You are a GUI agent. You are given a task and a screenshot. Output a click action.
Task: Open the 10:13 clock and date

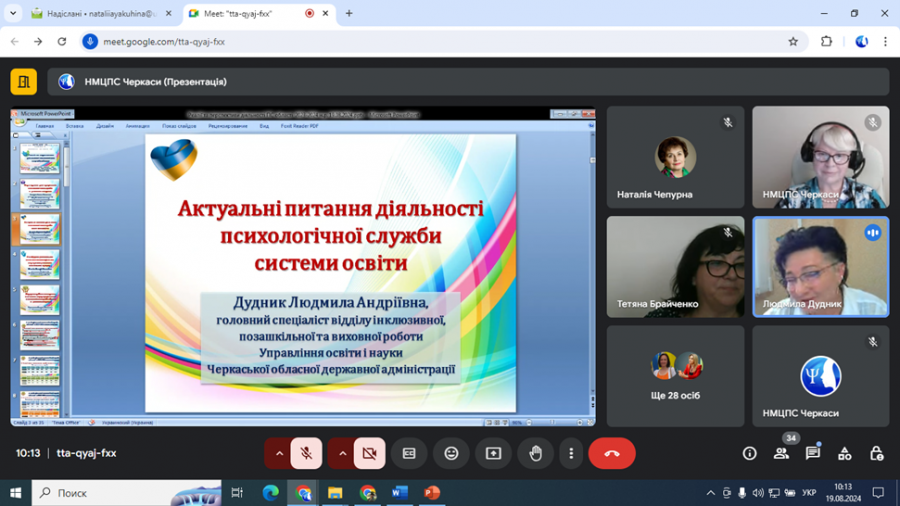pos(843,493)
